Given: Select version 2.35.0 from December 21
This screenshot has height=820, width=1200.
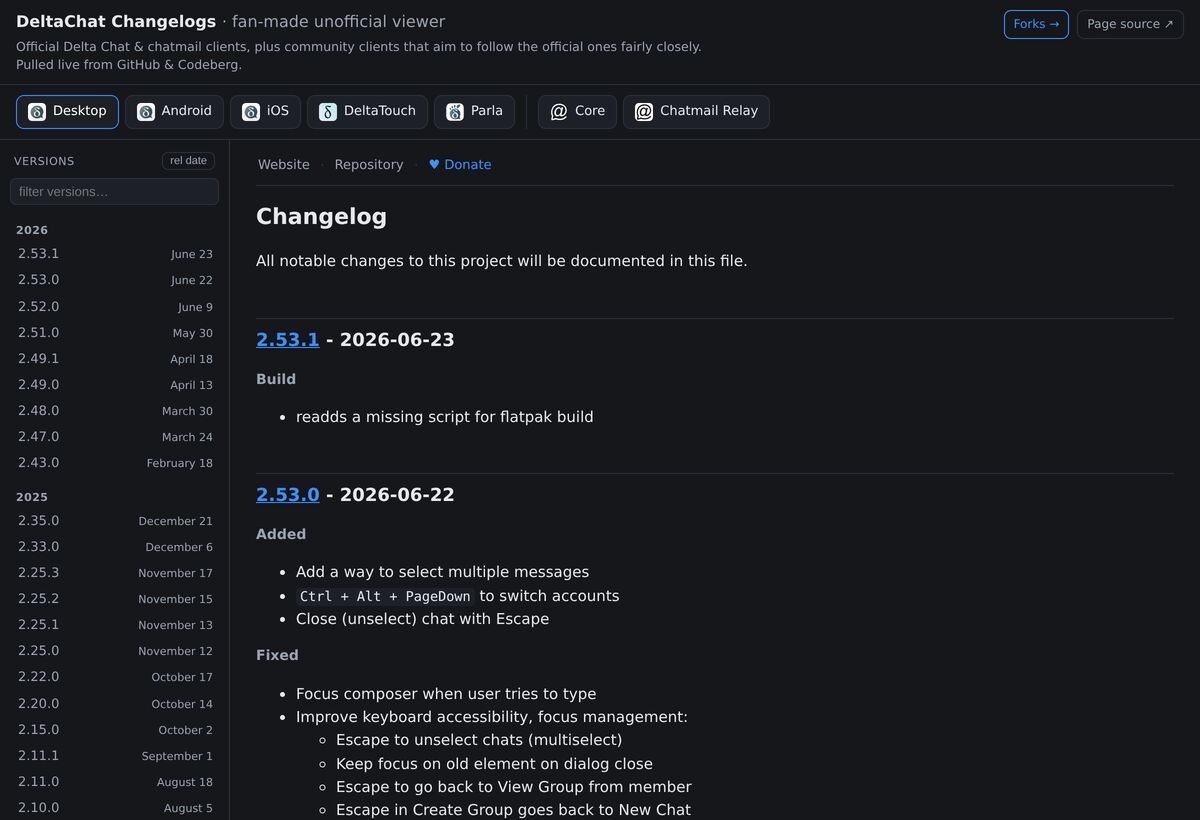Looking at the screenshot, I should (x=114, y=521).
